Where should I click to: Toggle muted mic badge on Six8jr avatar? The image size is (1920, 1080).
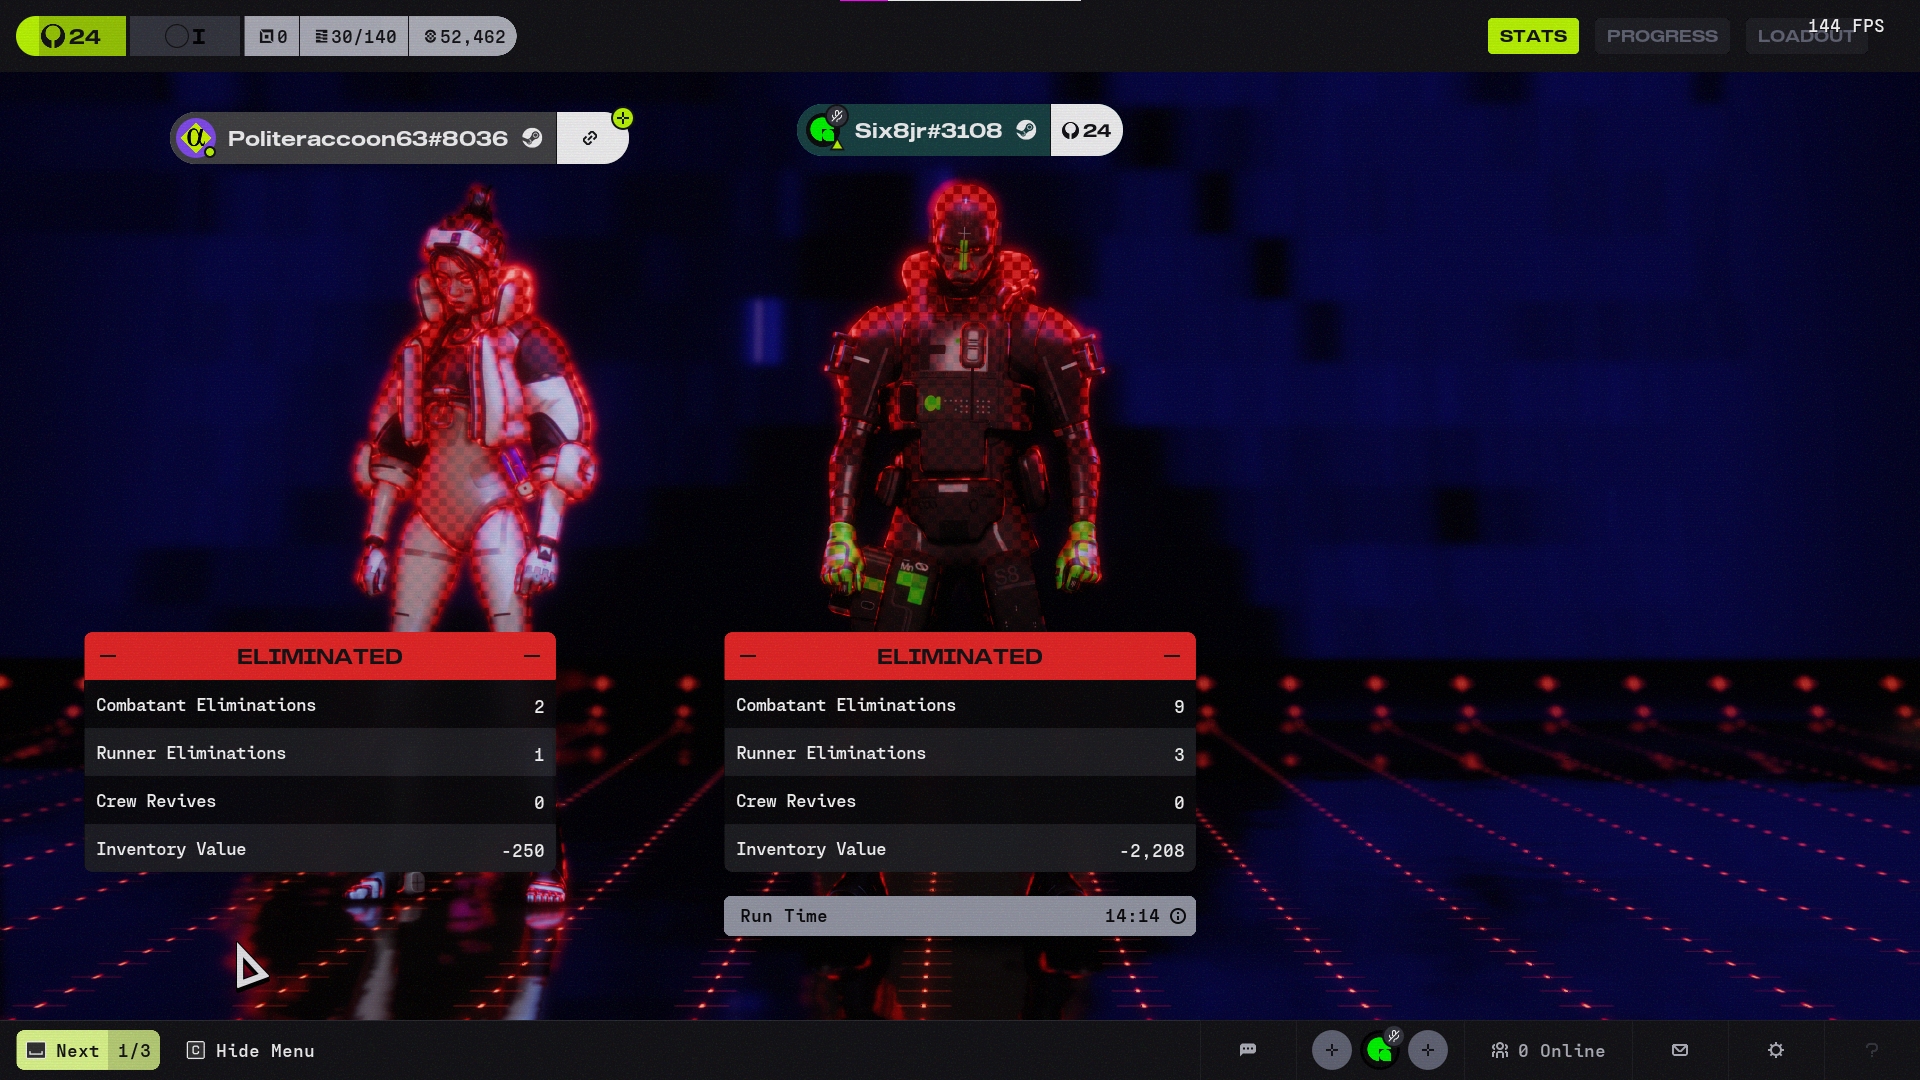click(x=837, y=117)
